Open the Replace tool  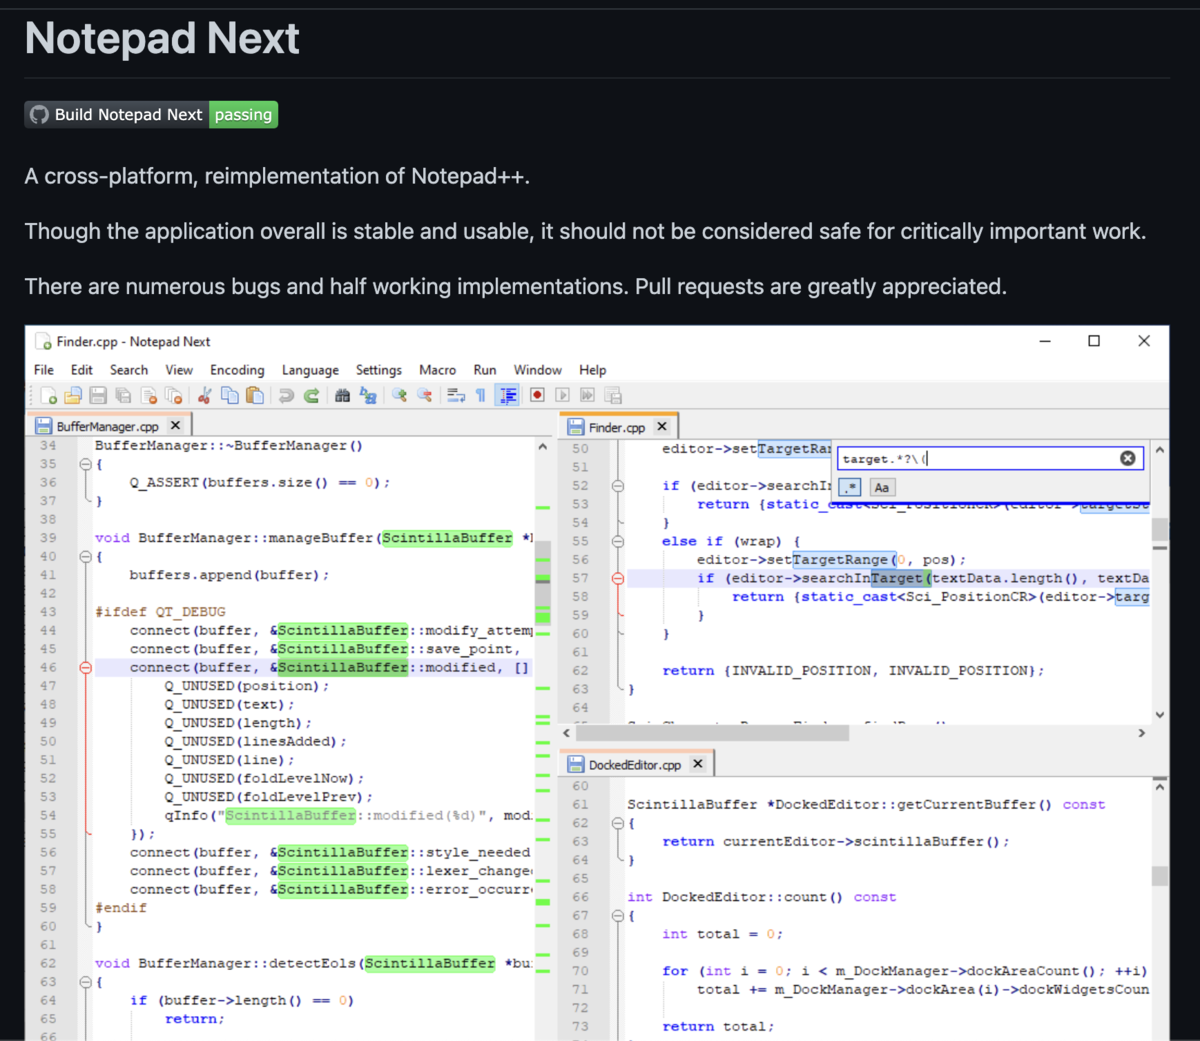(369, 394)
